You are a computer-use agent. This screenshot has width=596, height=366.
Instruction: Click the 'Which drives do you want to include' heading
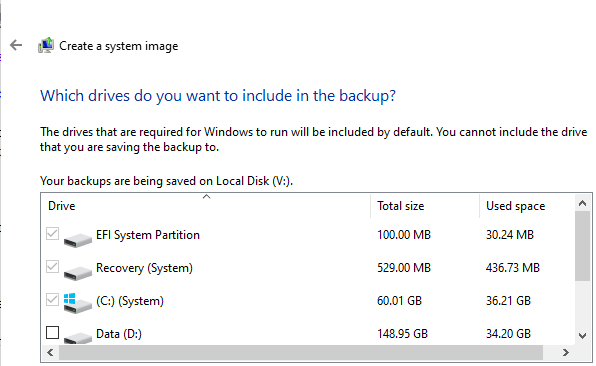(x=218, y=96)
